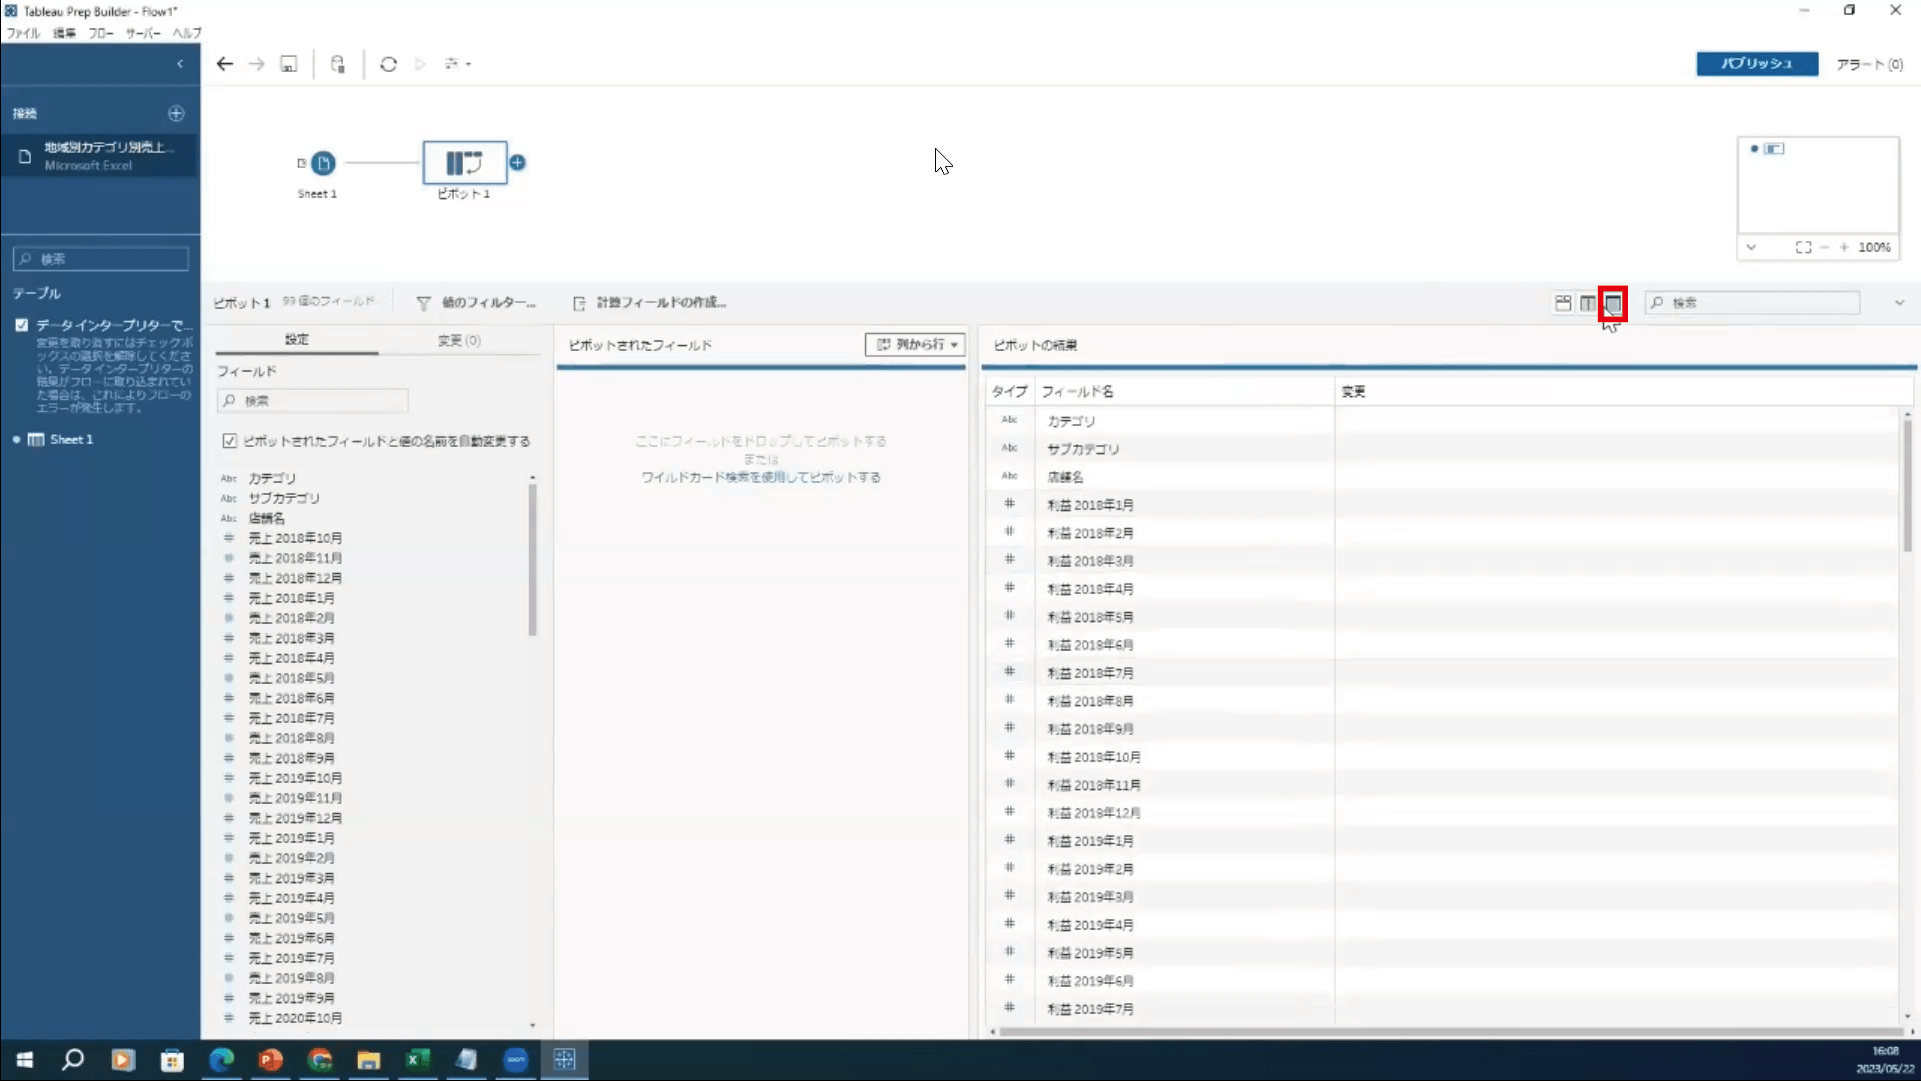Select Sheet 1 table in left pane
Viewport: 1921px width, 1081px height.
click(71, 440)
